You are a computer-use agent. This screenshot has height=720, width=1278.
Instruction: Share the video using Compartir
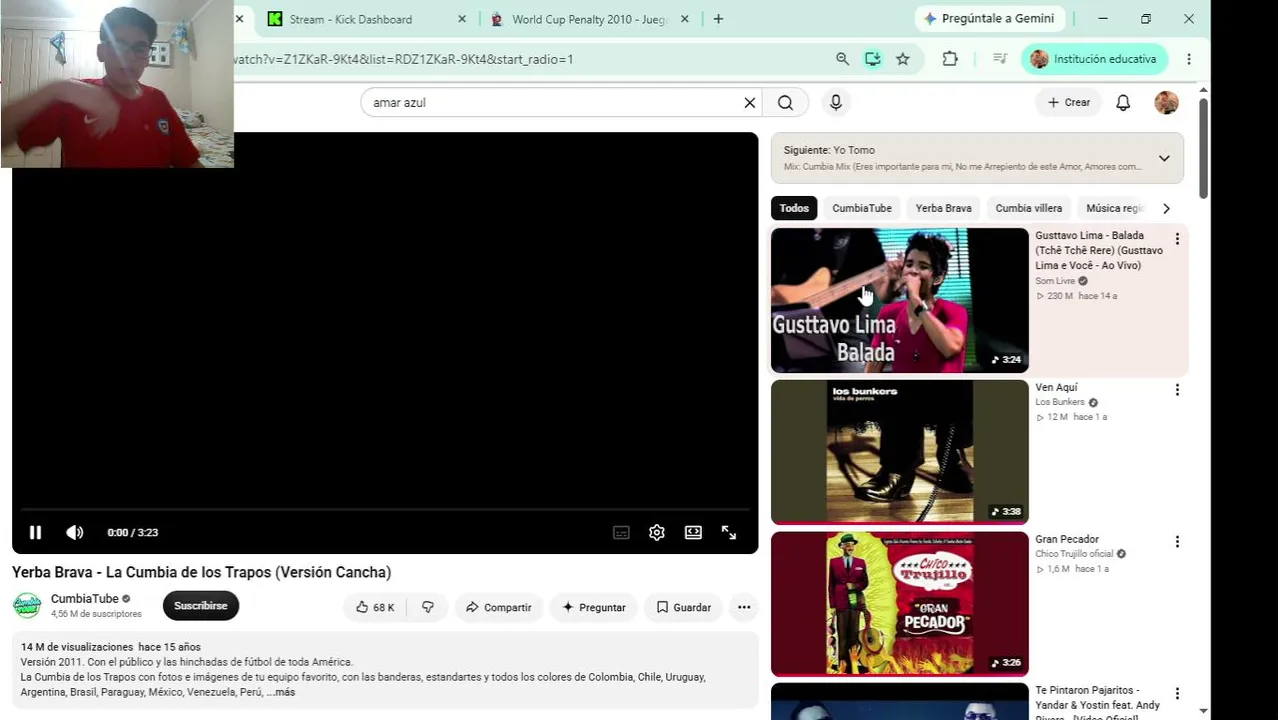(x=498, y=607)
